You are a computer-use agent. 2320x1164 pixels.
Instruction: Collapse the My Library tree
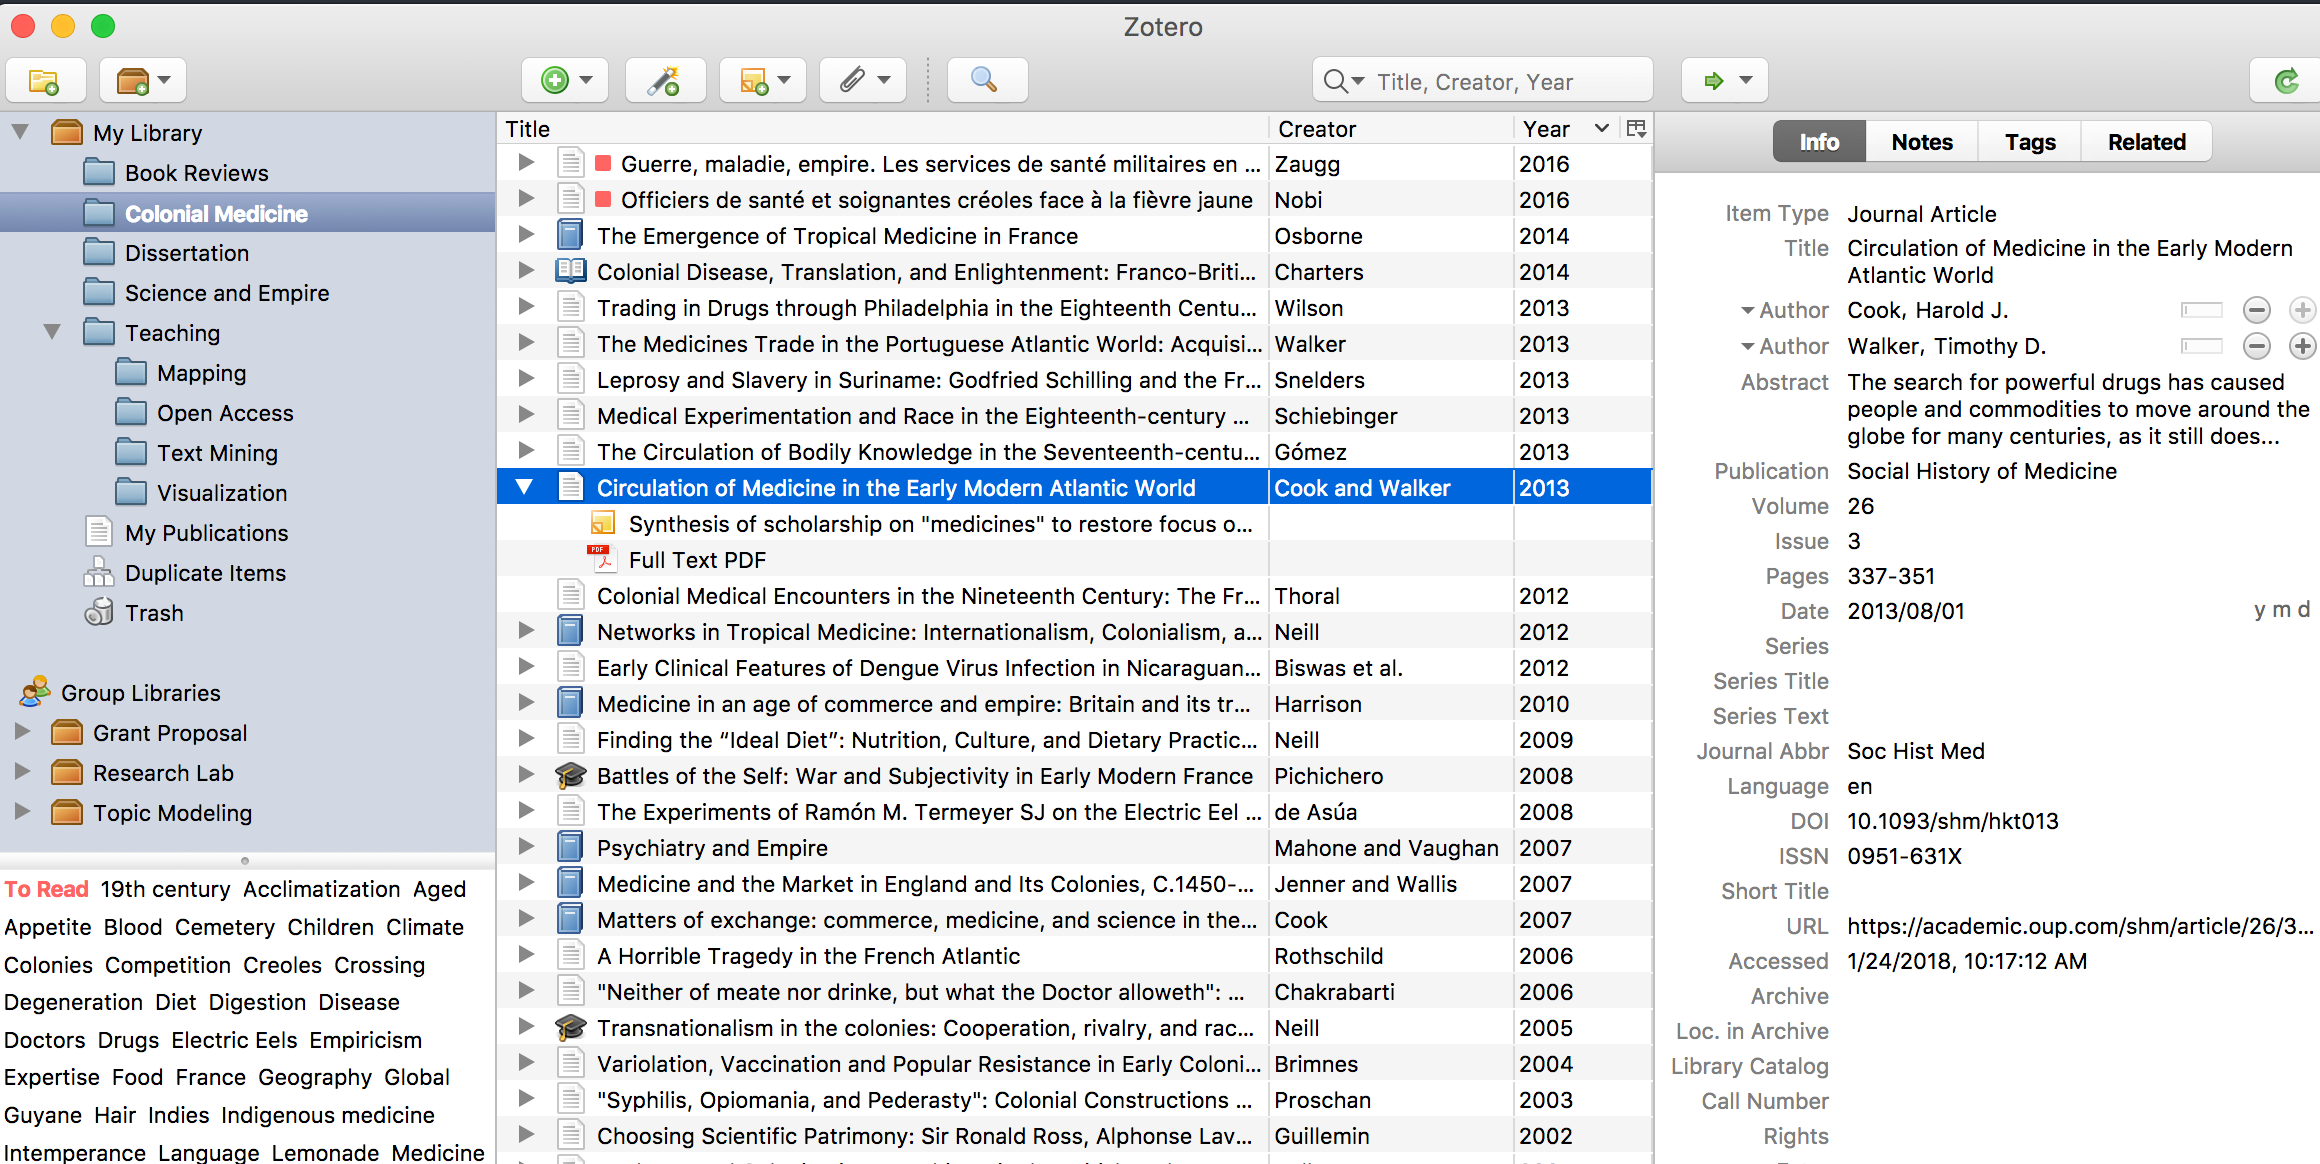[20, 132]
